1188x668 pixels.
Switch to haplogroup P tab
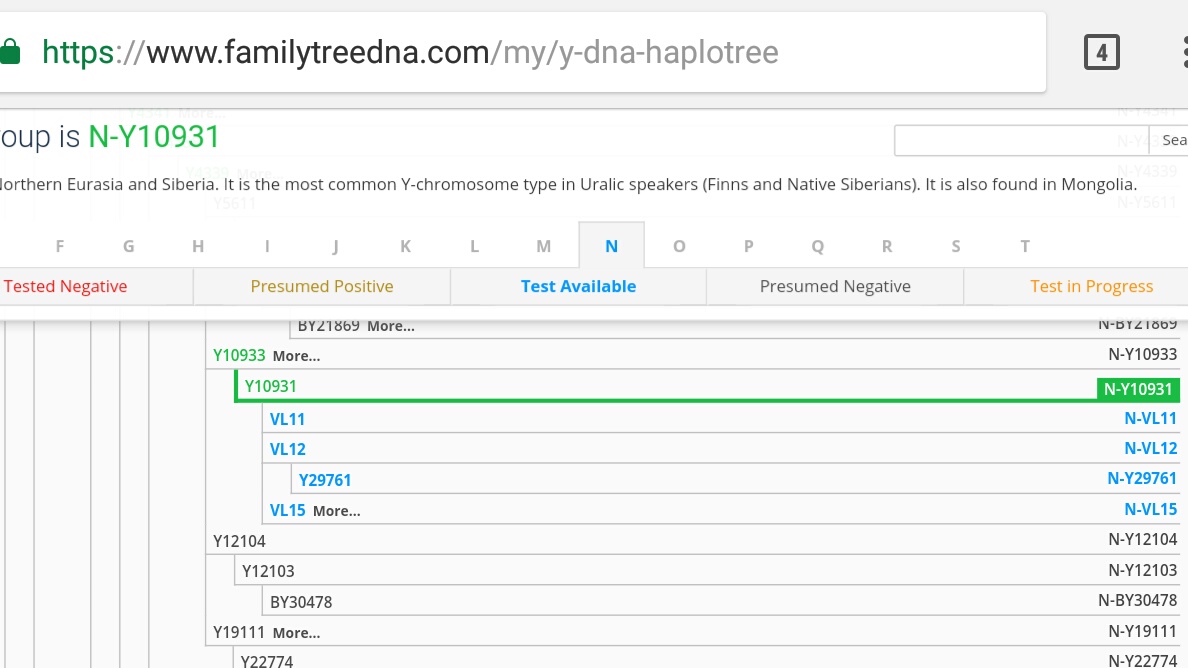pos(749,246)
